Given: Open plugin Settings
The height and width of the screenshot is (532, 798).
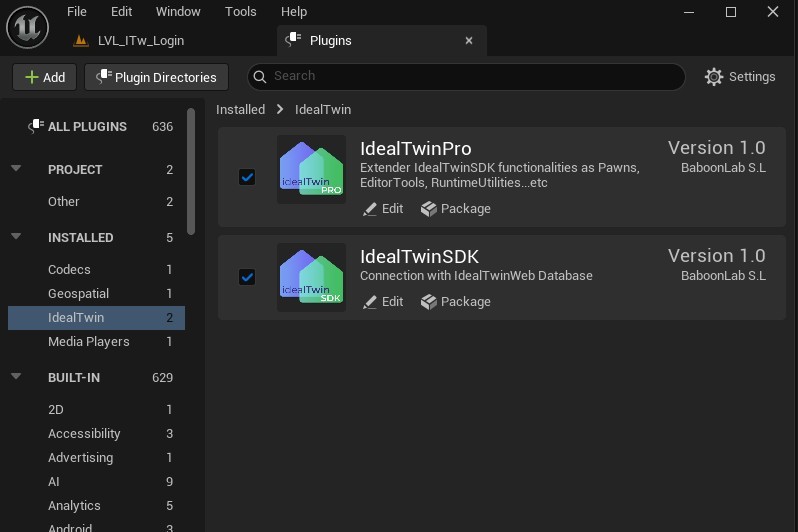Looking at the screenshot, I should (x=740, y=77).
